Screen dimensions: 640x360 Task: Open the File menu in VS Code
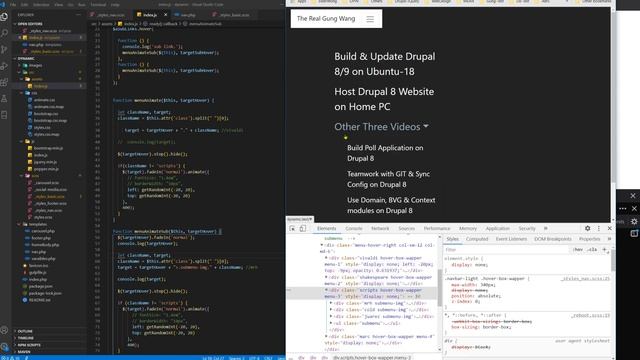[x=13, y=4]
